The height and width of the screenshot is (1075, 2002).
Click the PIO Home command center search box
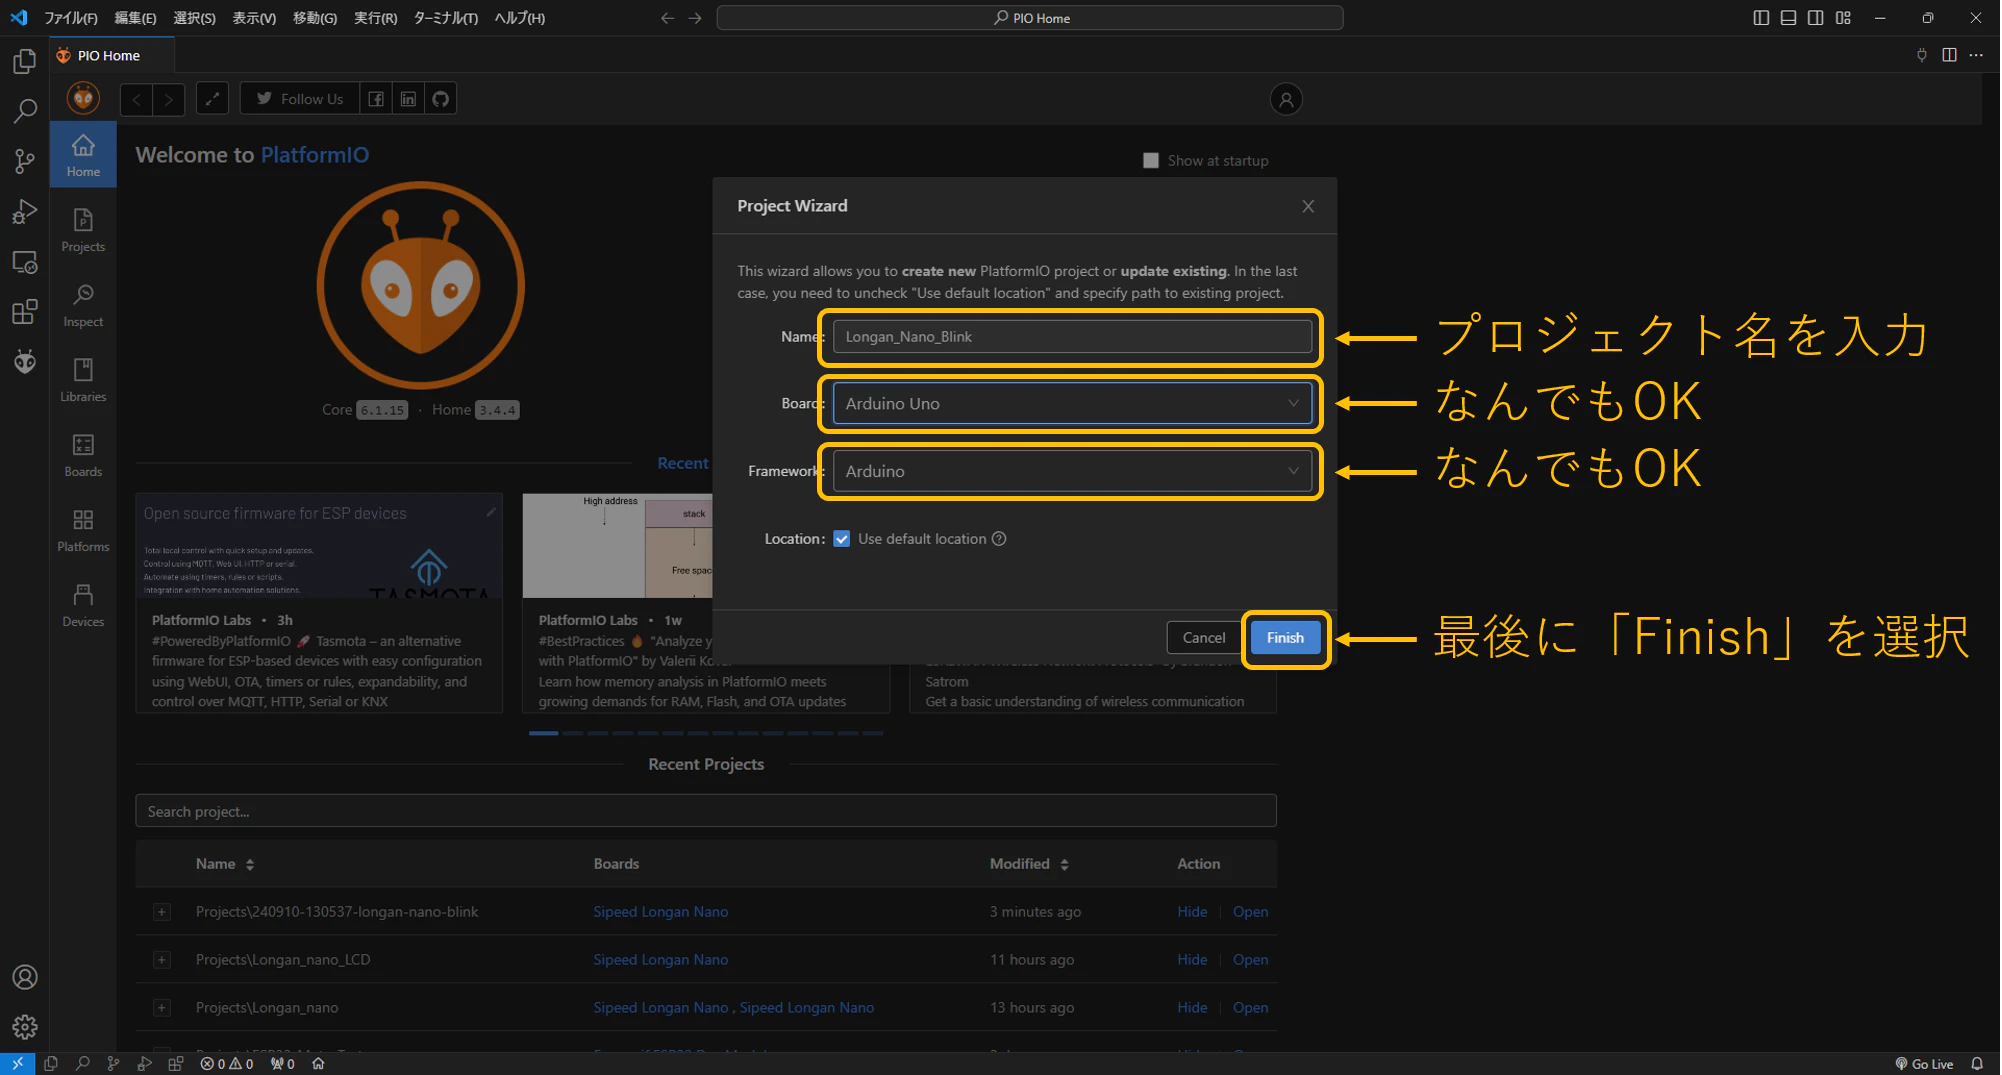coord(1030,18)
